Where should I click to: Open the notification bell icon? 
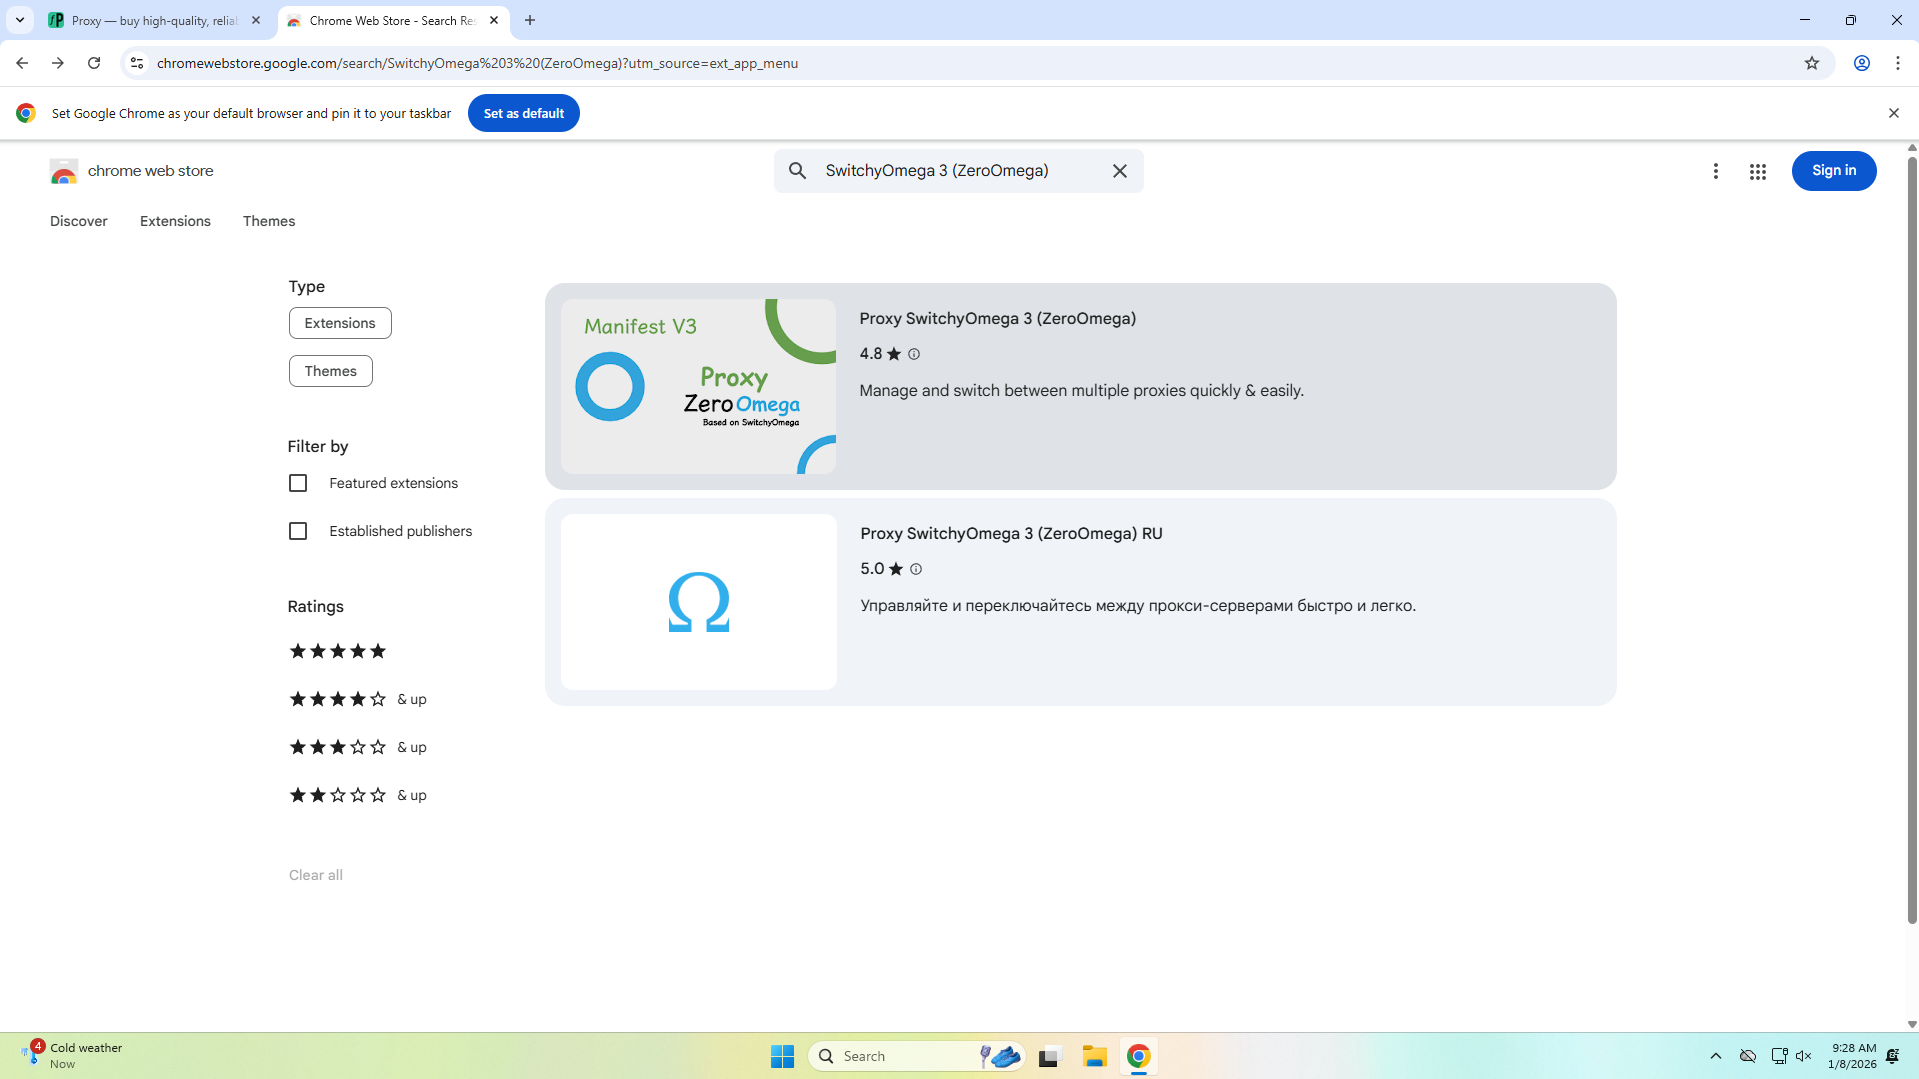[1893, 1056]
